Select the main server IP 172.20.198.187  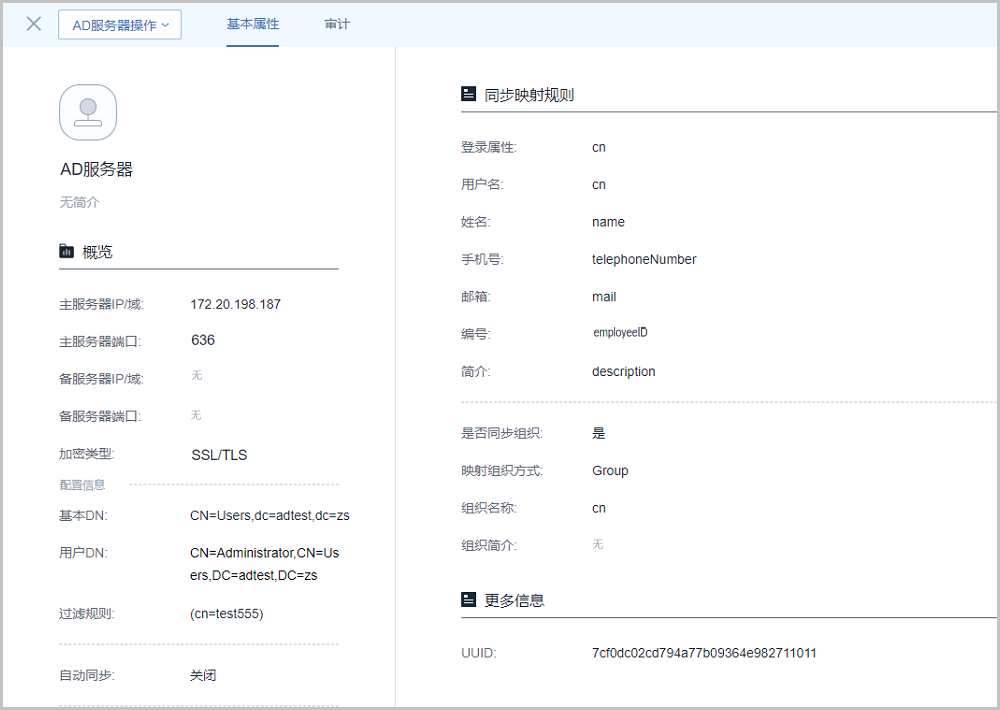(x=235, y=304)
